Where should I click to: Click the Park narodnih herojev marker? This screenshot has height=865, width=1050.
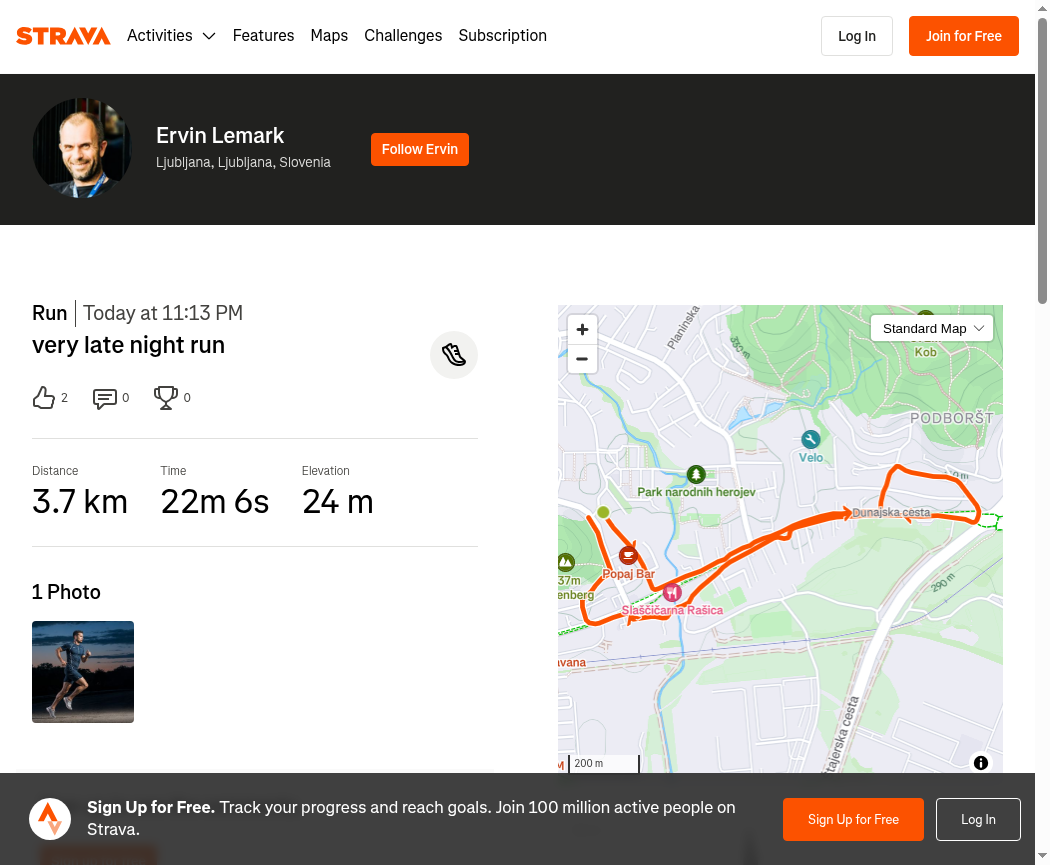[x=696, y=475]
